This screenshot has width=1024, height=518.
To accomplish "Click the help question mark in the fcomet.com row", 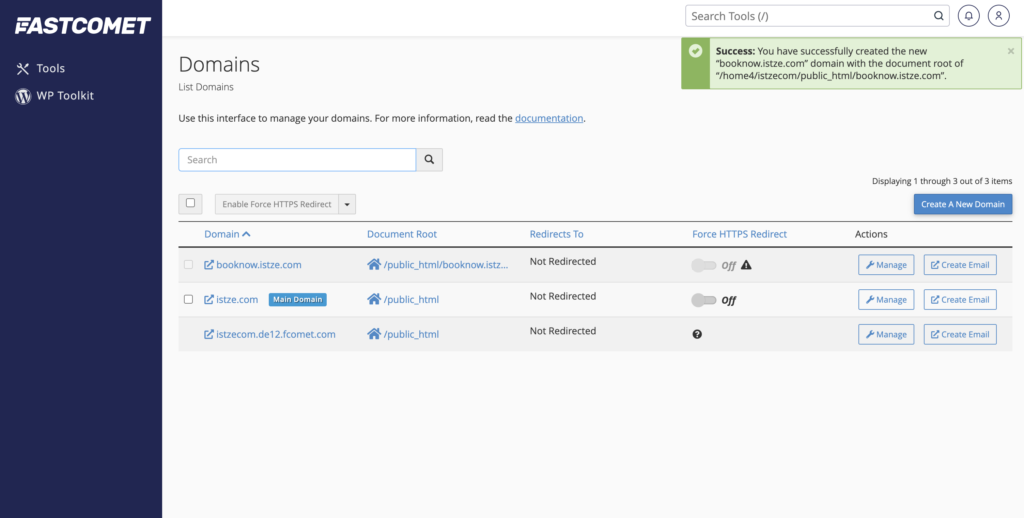I will (697, 334).
